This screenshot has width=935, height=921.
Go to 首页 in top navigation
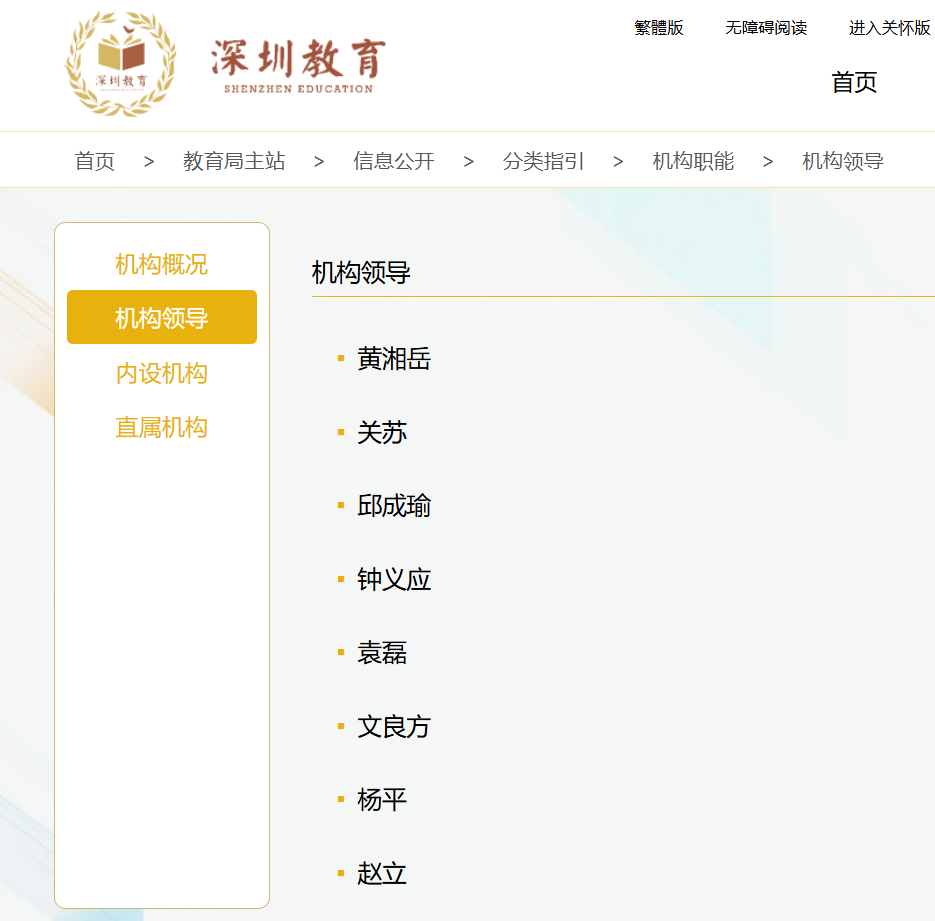(854, 82)
